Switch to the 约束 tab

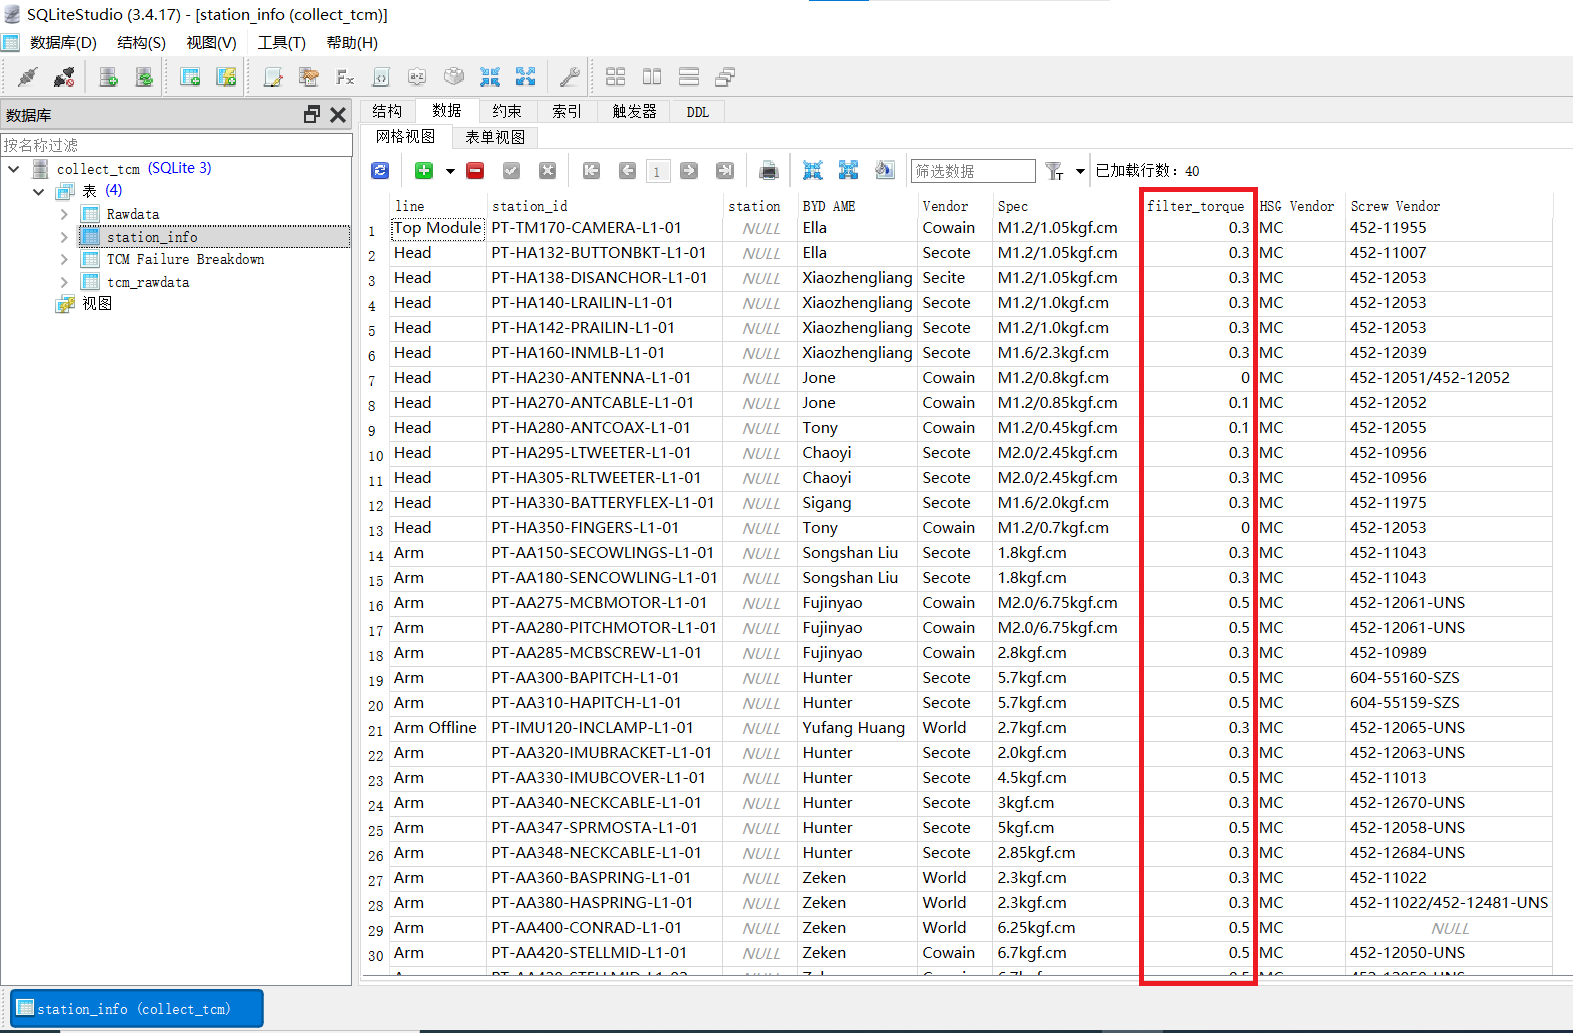507,111
